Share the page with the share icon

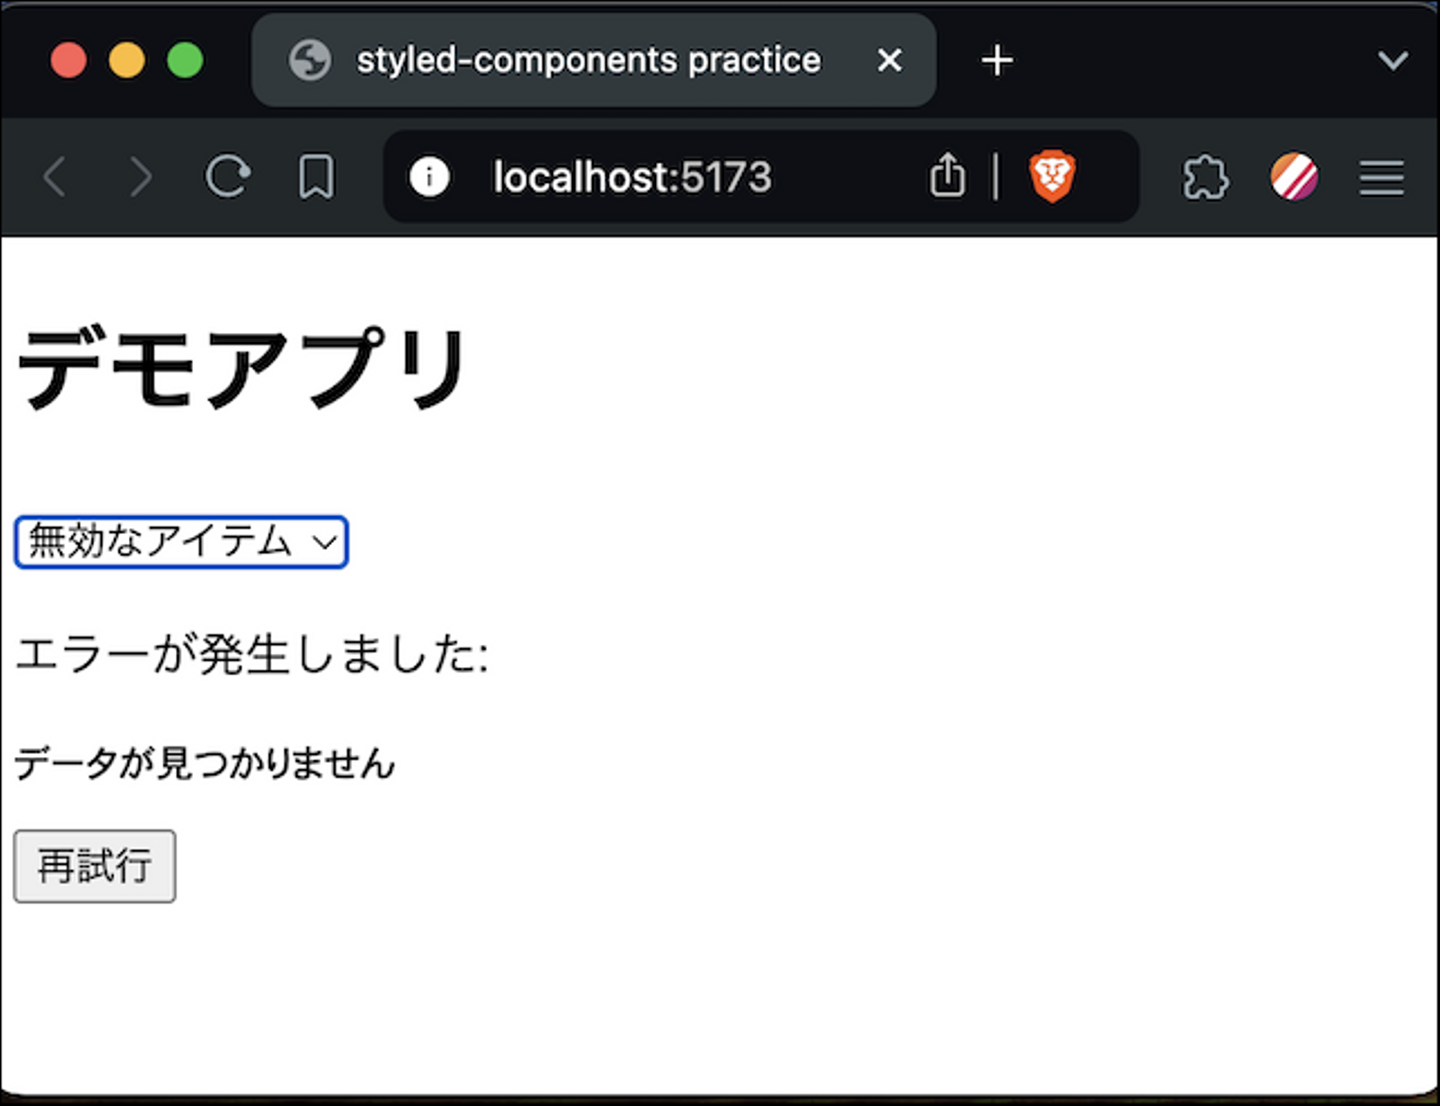(947, 175)
